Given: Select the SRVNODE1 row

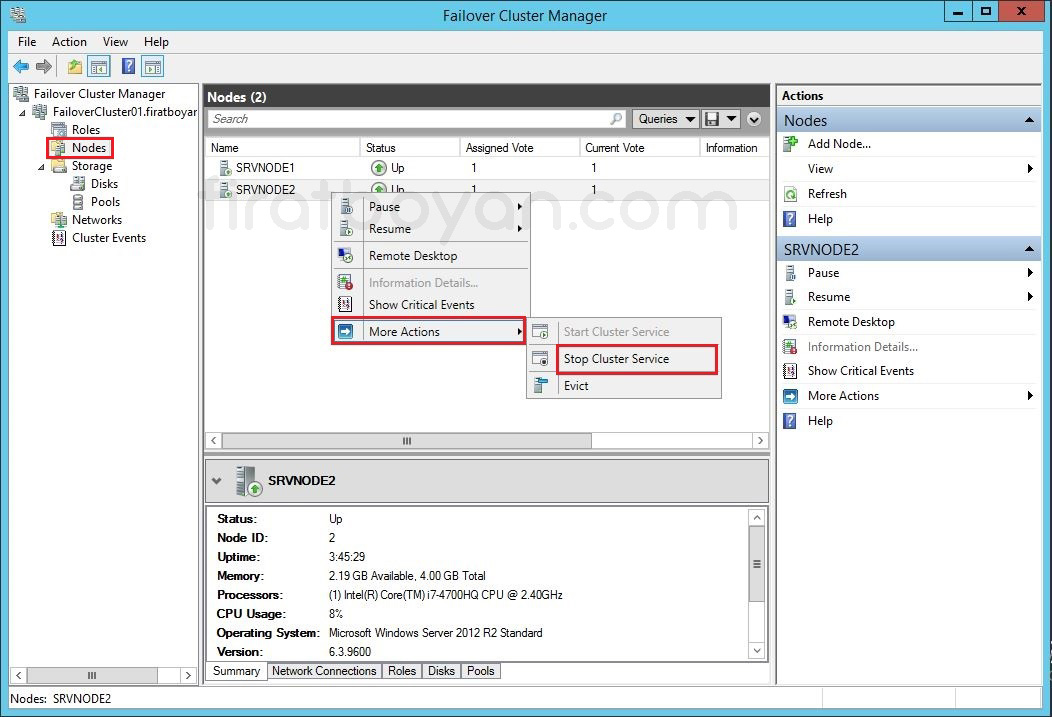Looking at the screenshot, I should pyautogui.click(x=486, y=168).
